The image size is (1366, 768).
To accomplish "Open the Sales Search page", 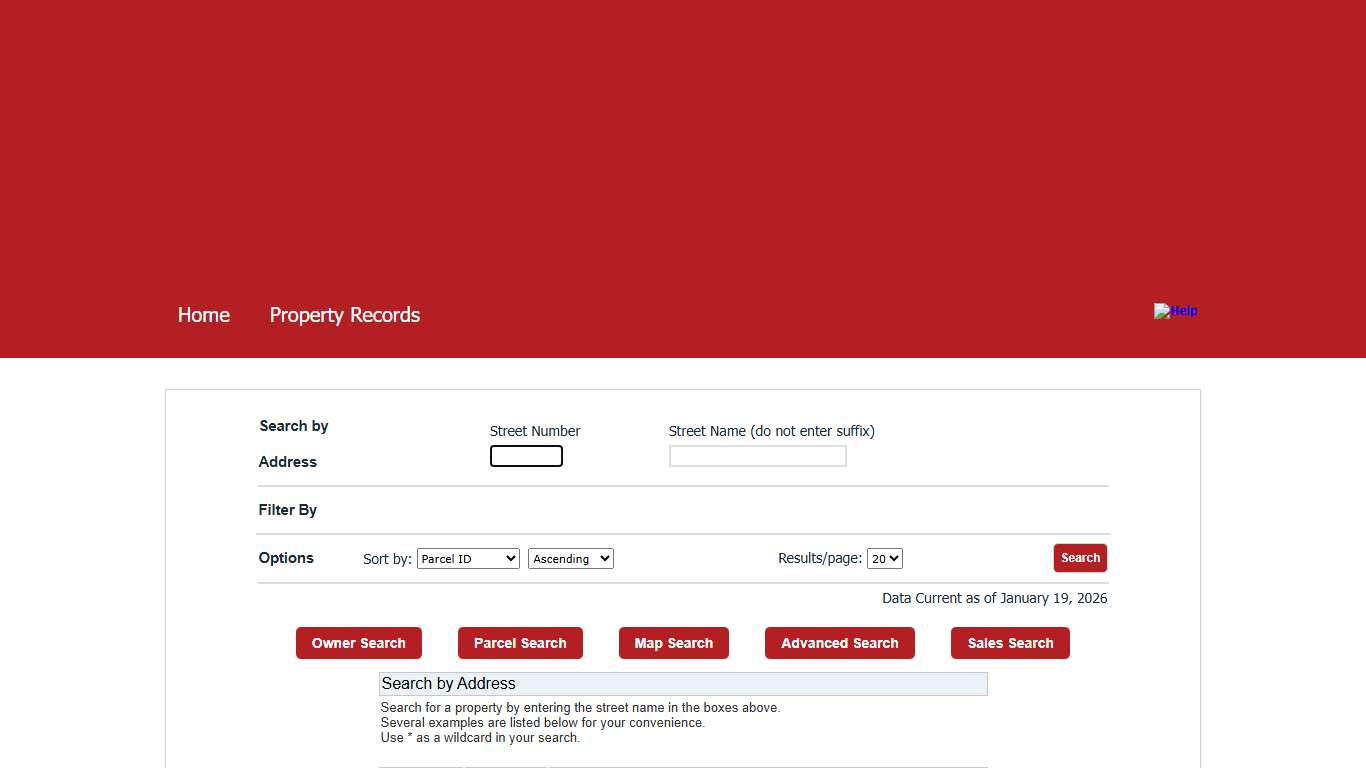I will click(1010, 643).
